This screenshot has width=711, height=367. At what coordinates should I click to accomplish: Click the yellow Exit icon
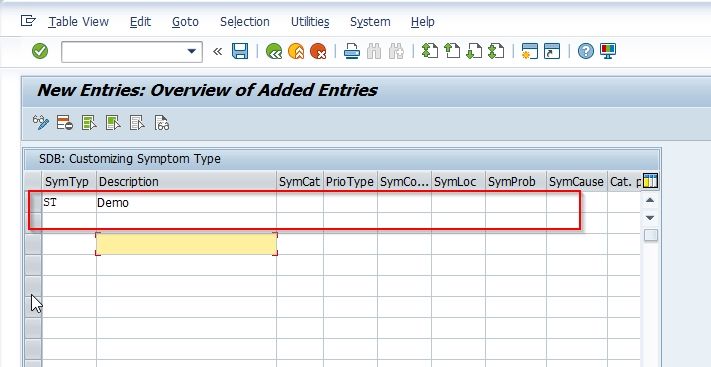coord(296,51)
